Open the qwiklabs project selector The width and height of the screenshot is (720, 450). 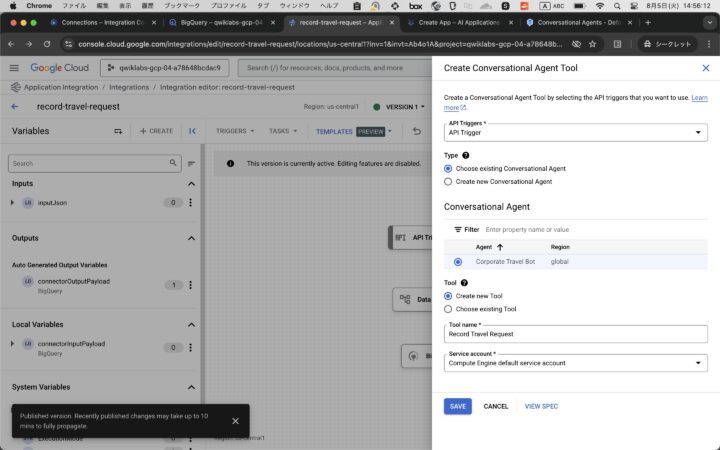(x=164, y=68)
